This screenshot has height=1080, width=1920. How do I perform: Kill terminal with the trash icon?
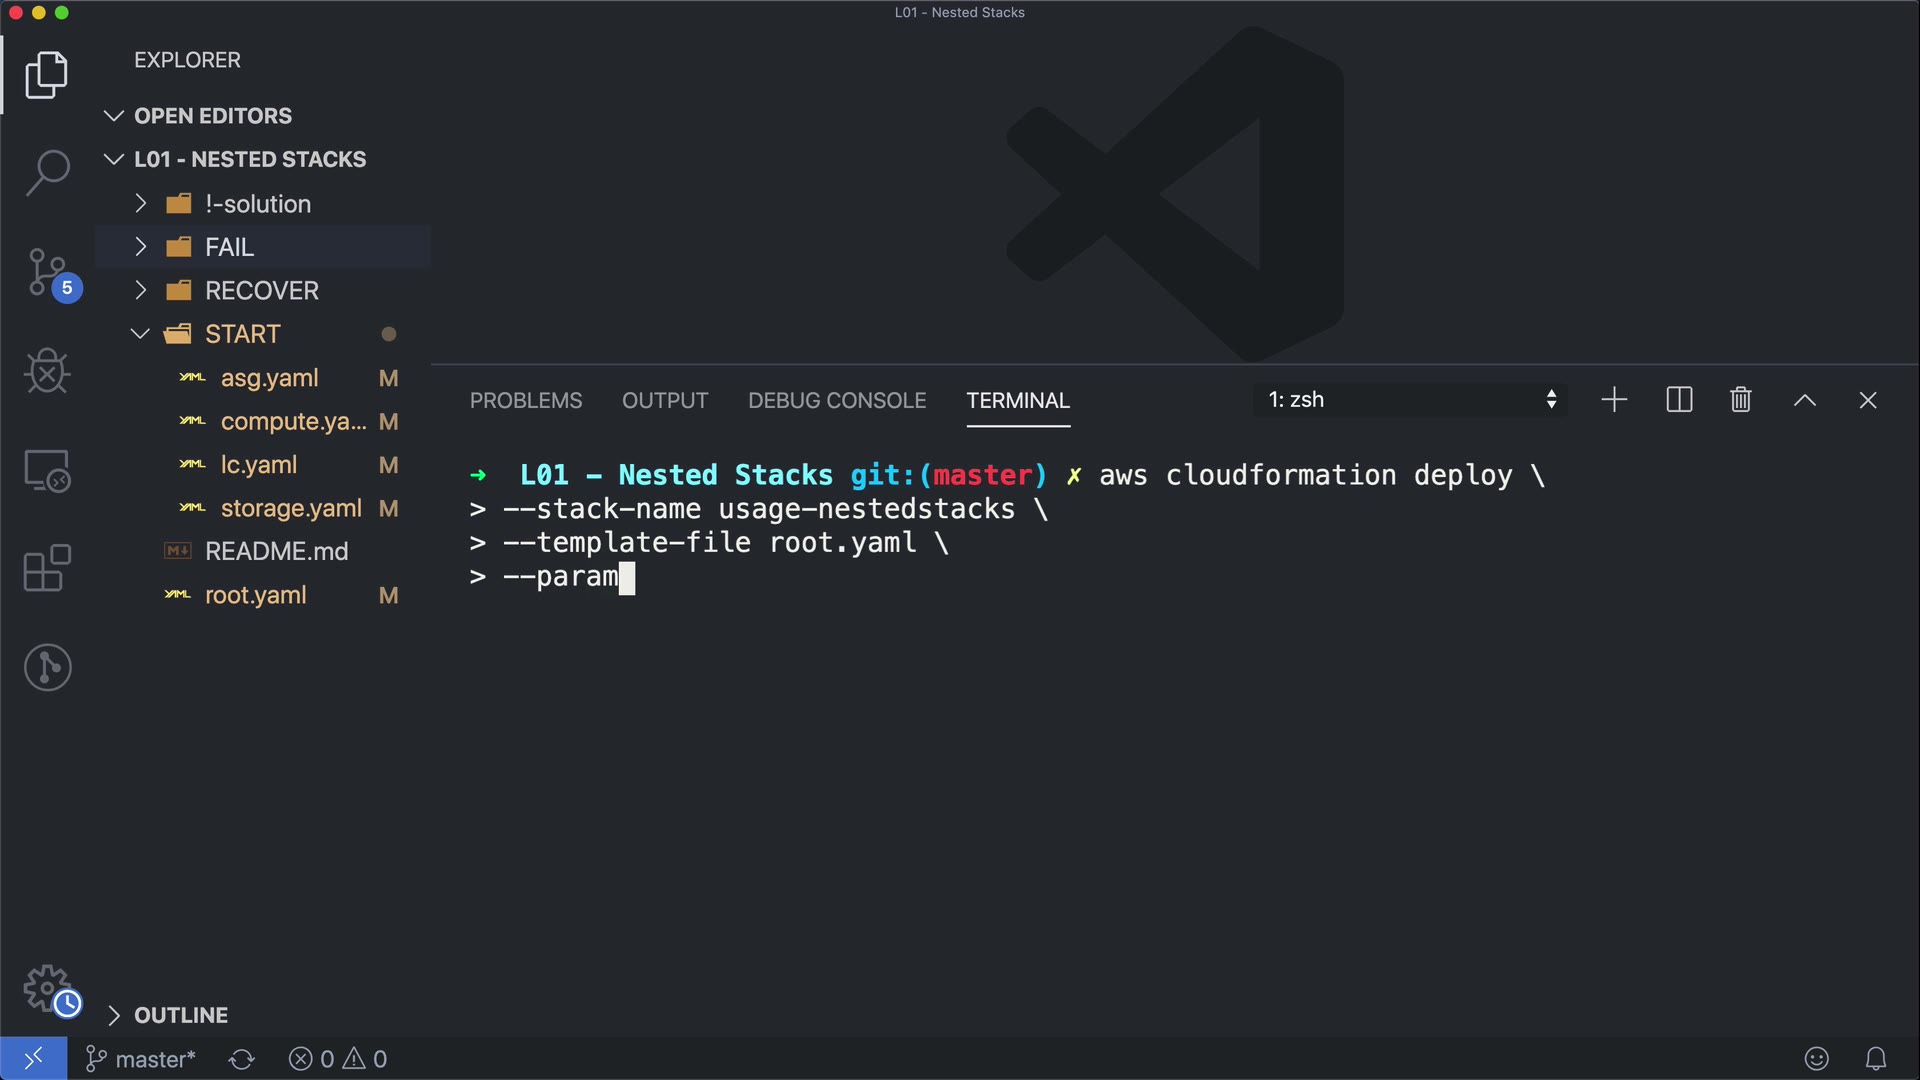tap(1740, 400)
